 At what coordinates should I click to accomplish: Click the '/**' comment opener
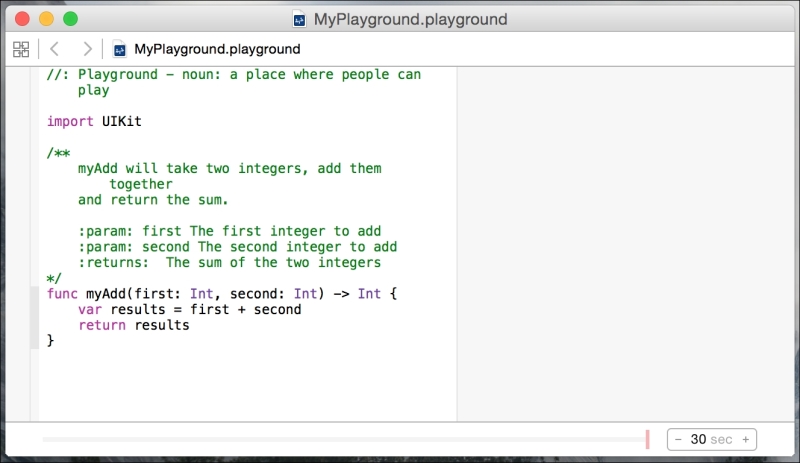pyautogui.click(x=58, y=153)
